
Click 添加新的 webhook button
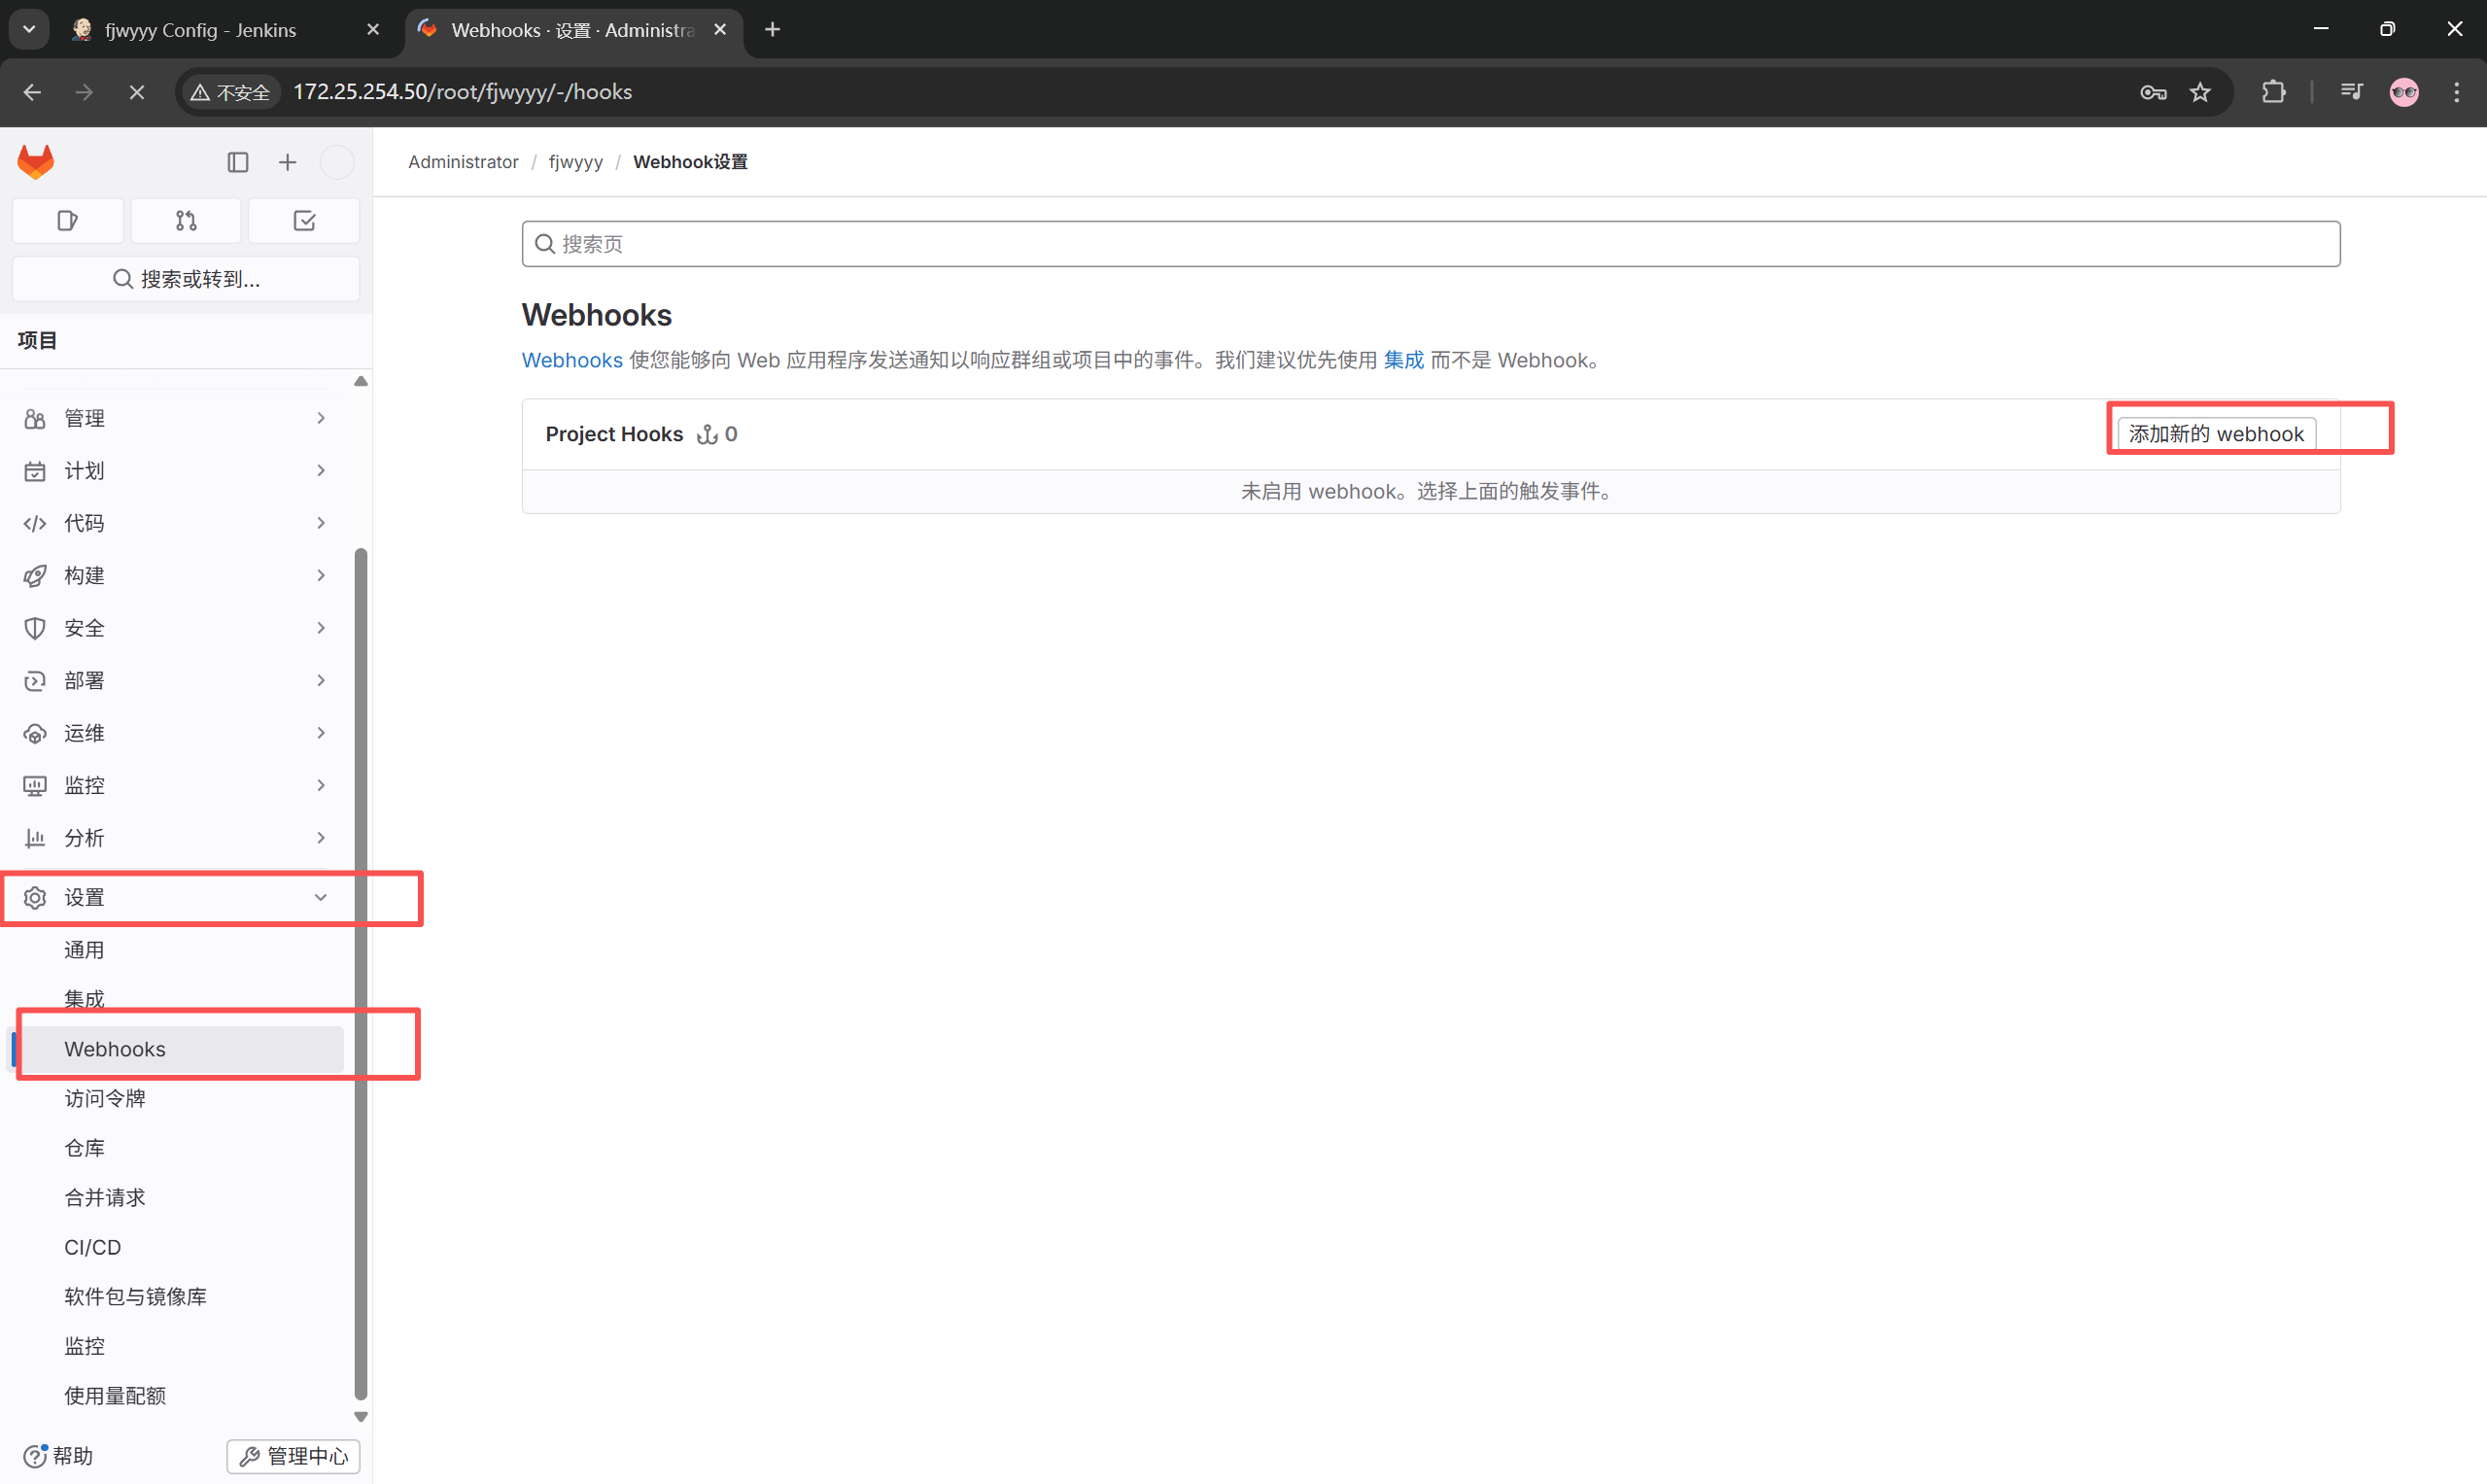click(2216, 433)
